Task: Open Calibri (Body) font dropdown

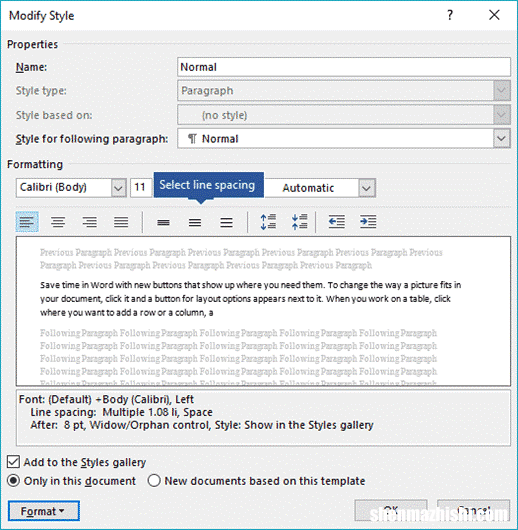Action: pyautogui.click(x=118, y=188)
